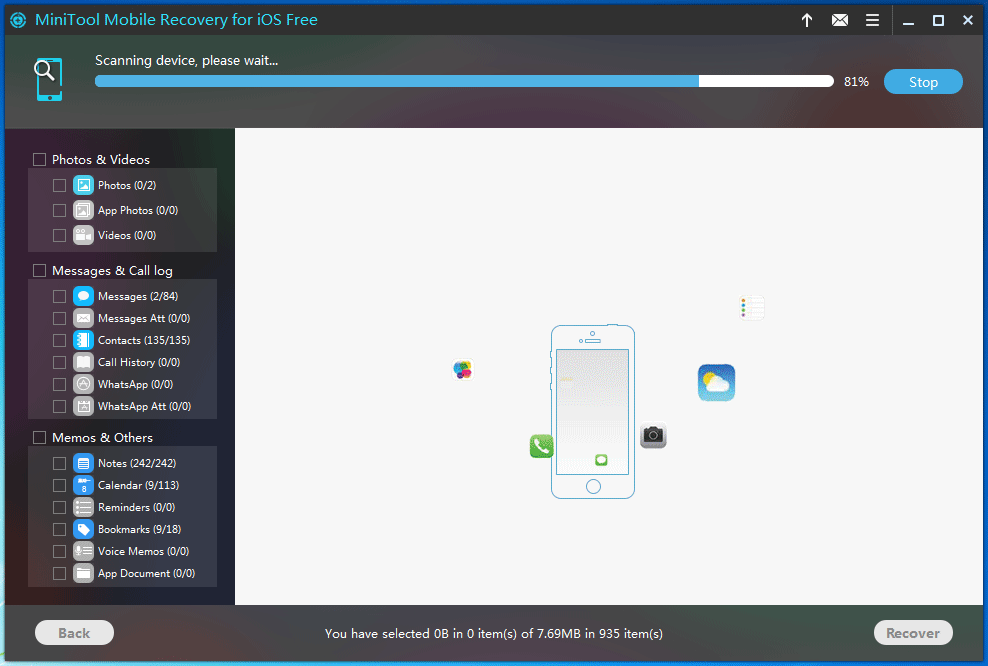Click the App Document folder icon

[x=83, y=573]
